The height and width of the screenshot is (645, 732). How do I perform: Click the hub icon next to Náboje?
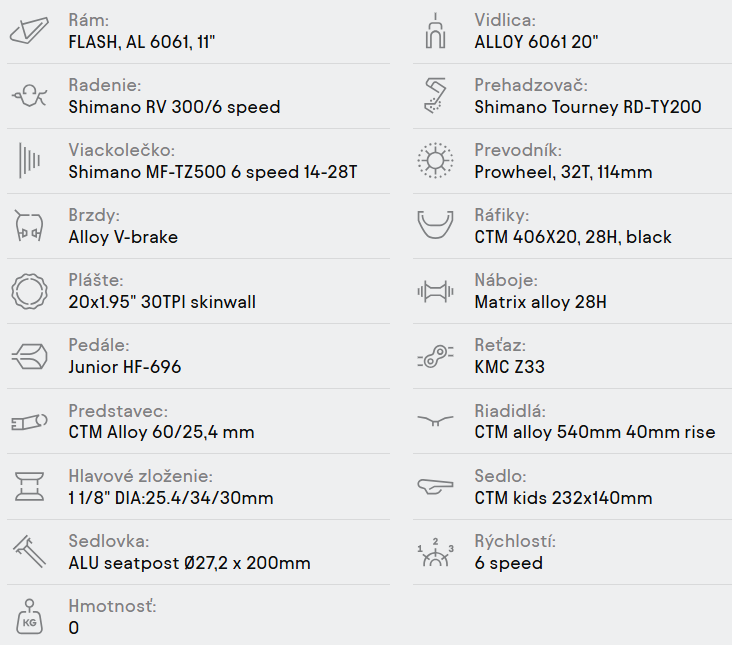tap(434, 291)
